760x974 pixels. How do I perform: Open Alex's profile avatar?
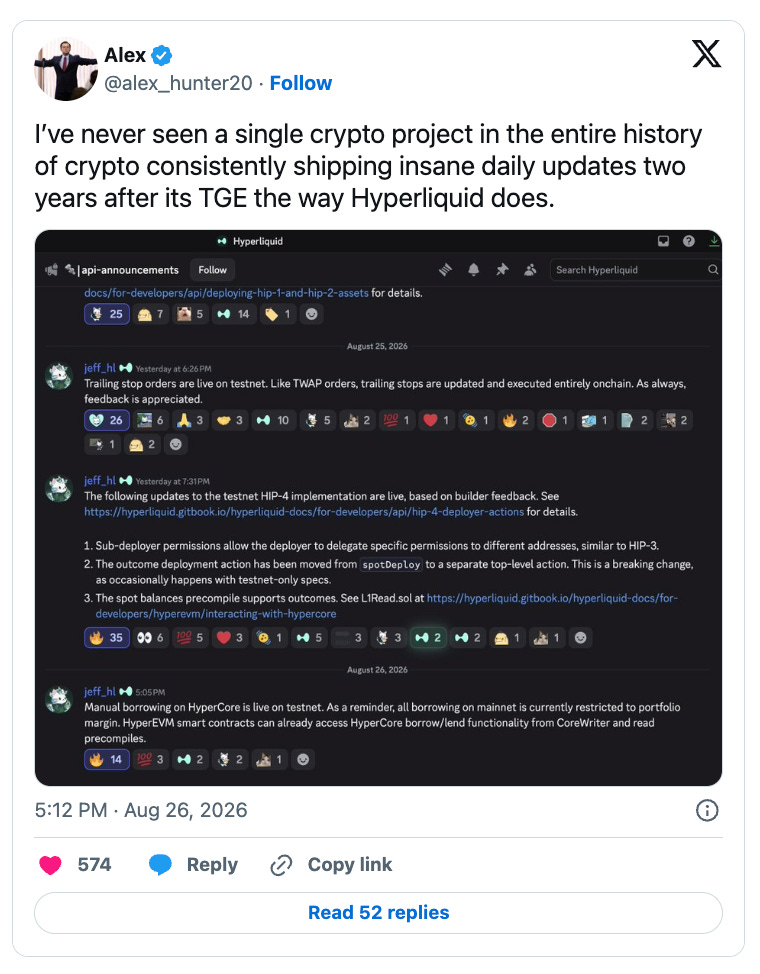point(66,69)
